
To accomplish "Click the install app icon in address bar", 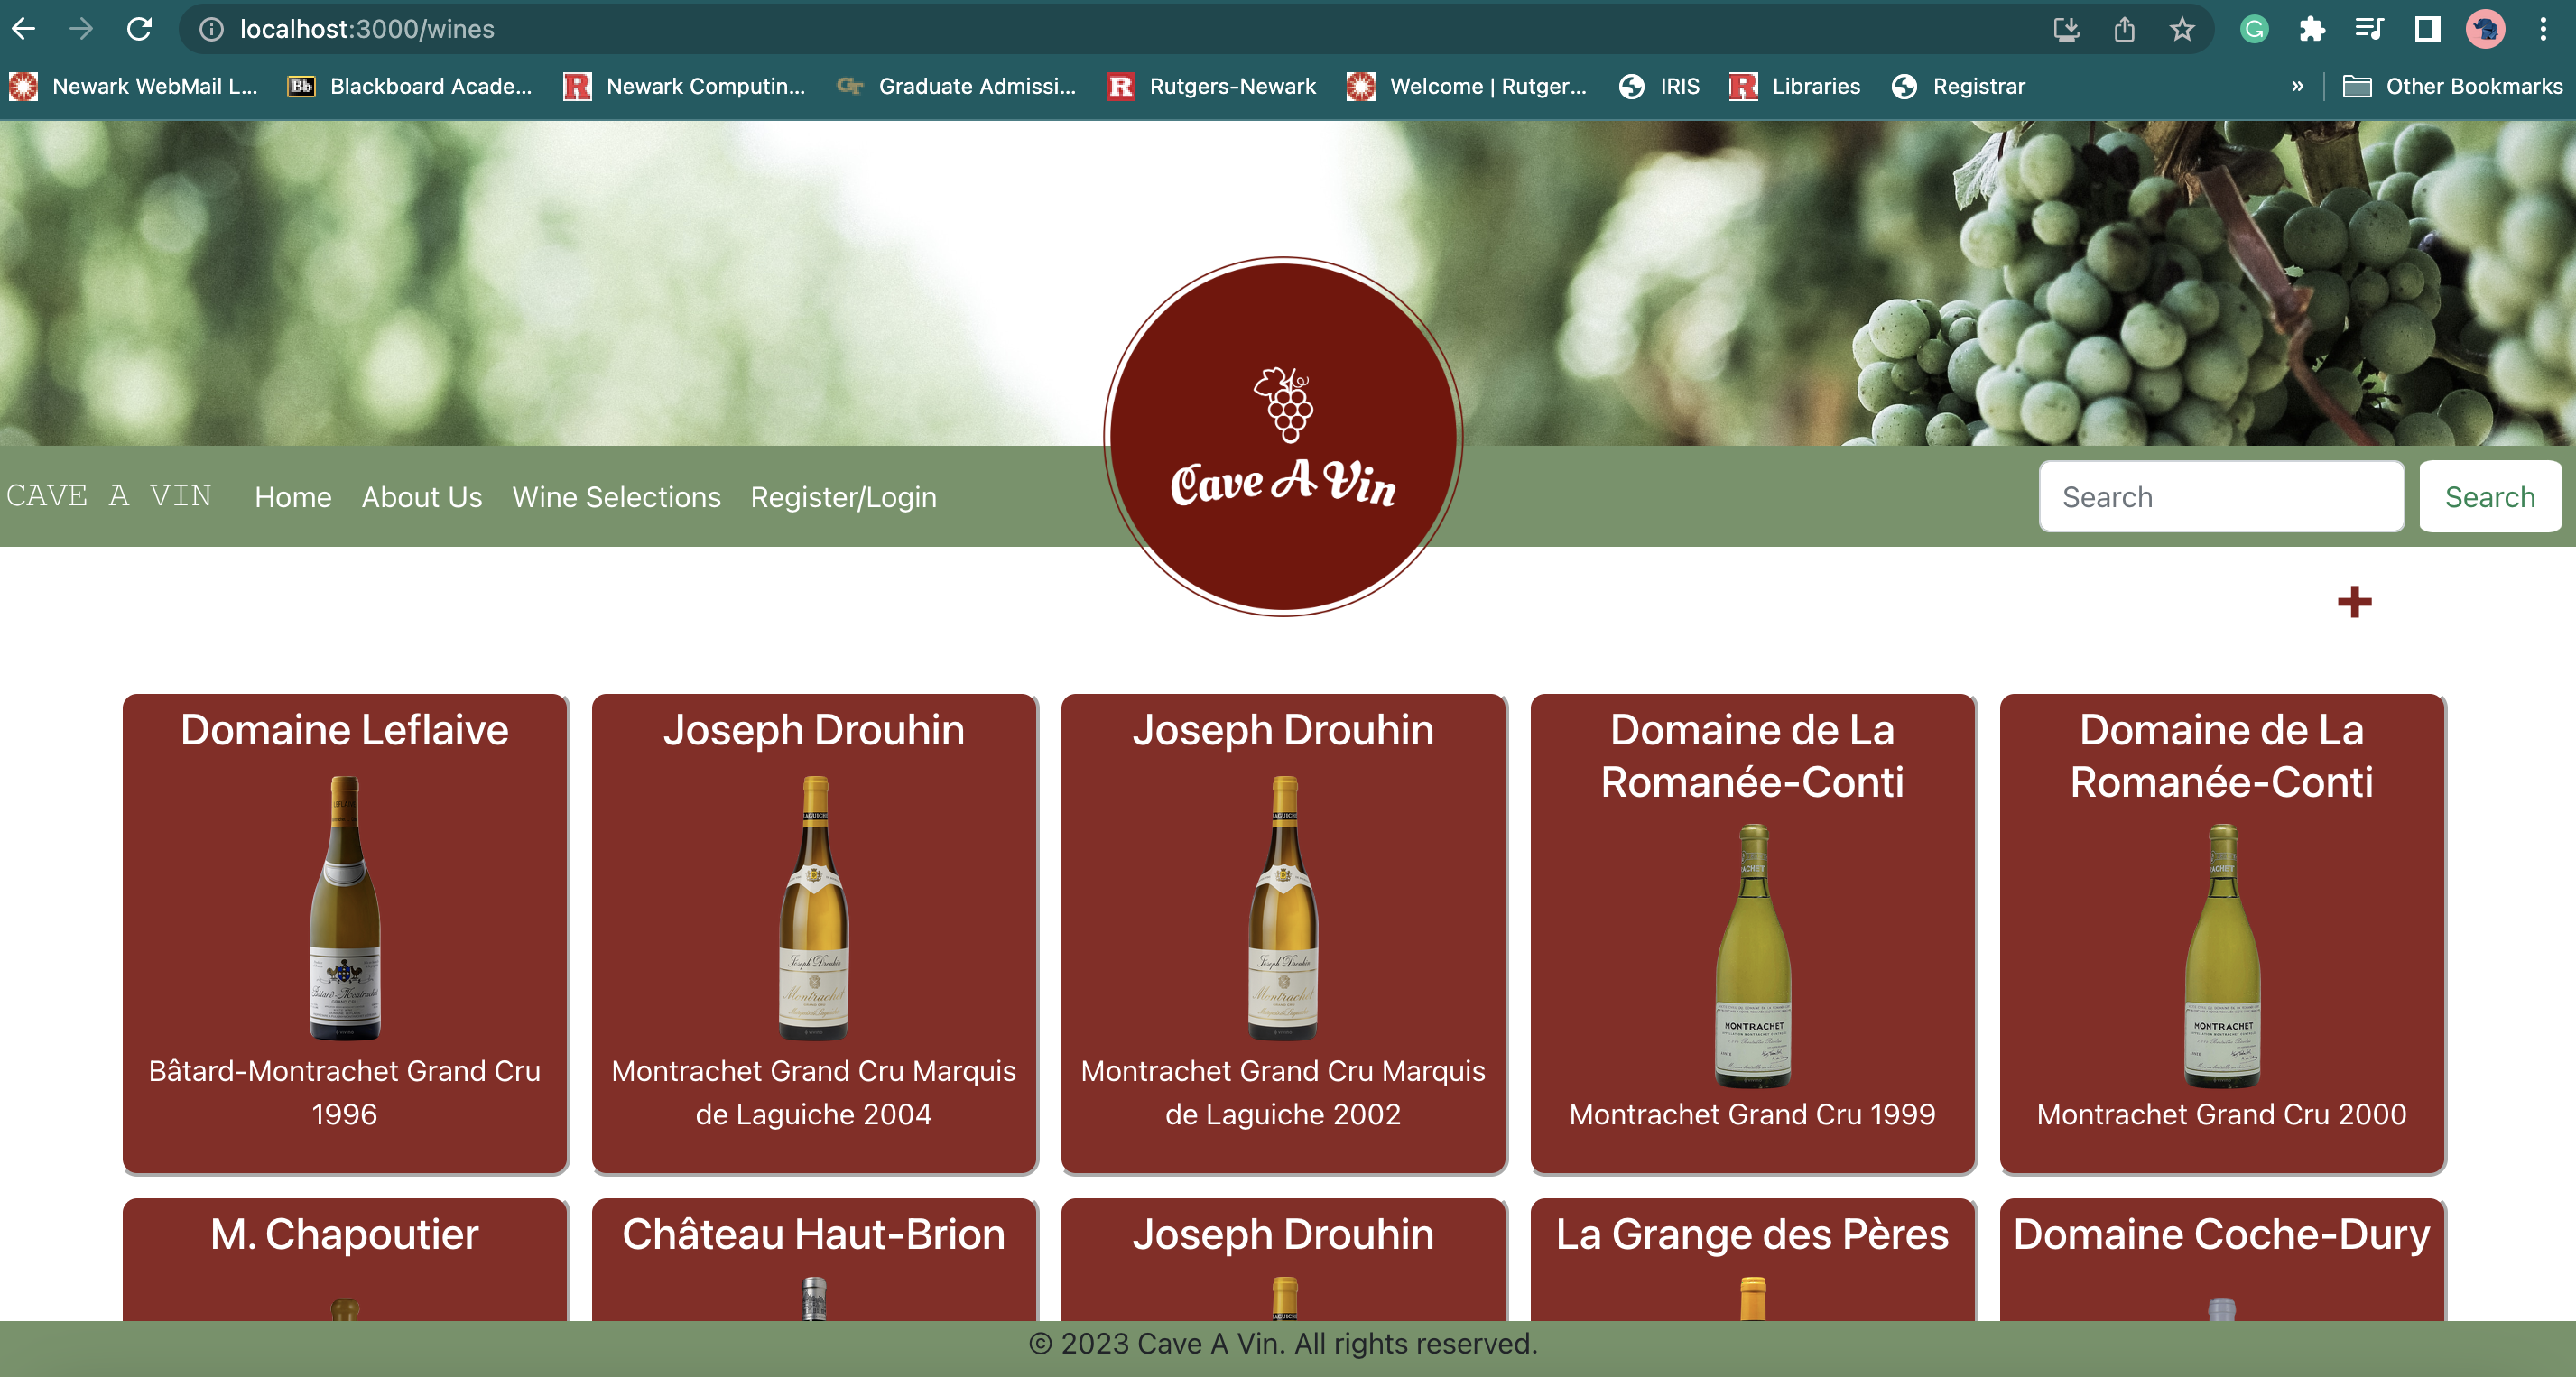I will [x=2066, y=29].
